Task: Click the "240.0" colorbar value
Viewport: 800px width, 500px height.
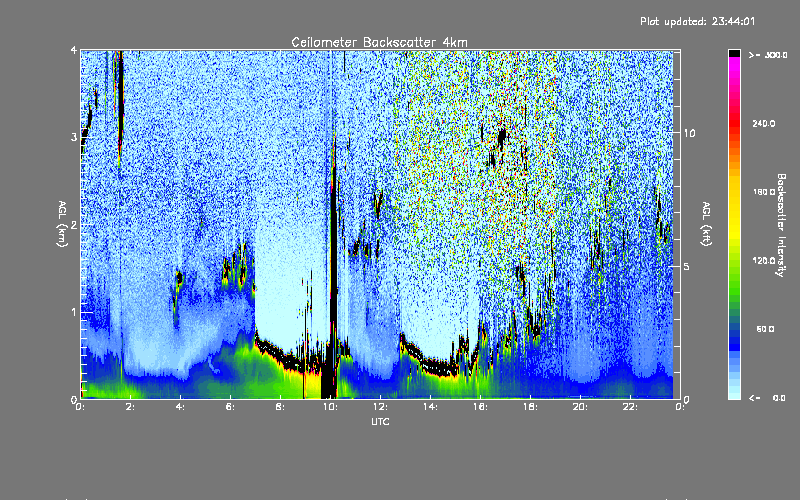Action: [764, 123]
